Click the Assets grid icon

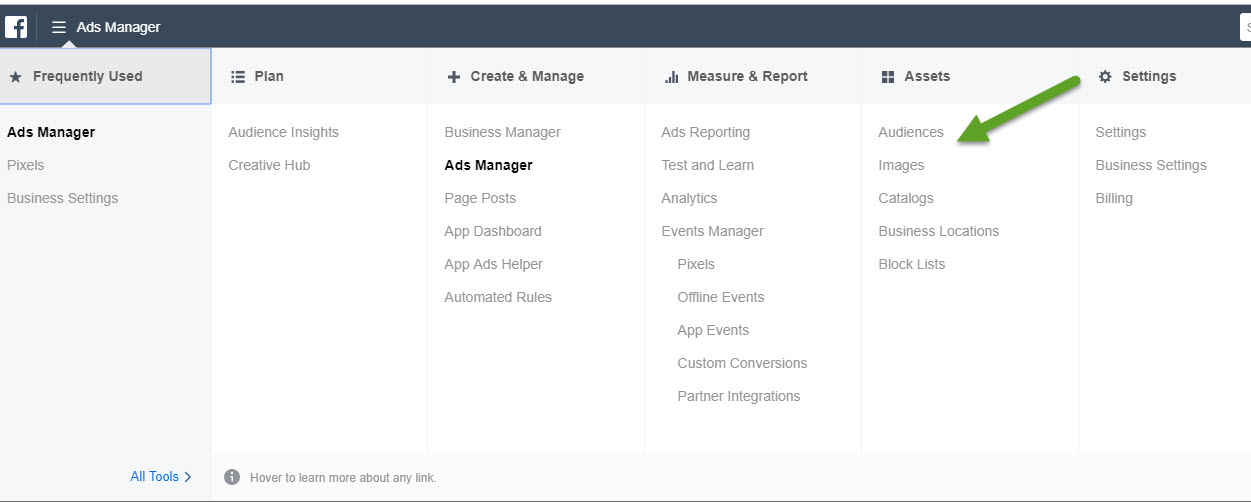tap(888, 76)
